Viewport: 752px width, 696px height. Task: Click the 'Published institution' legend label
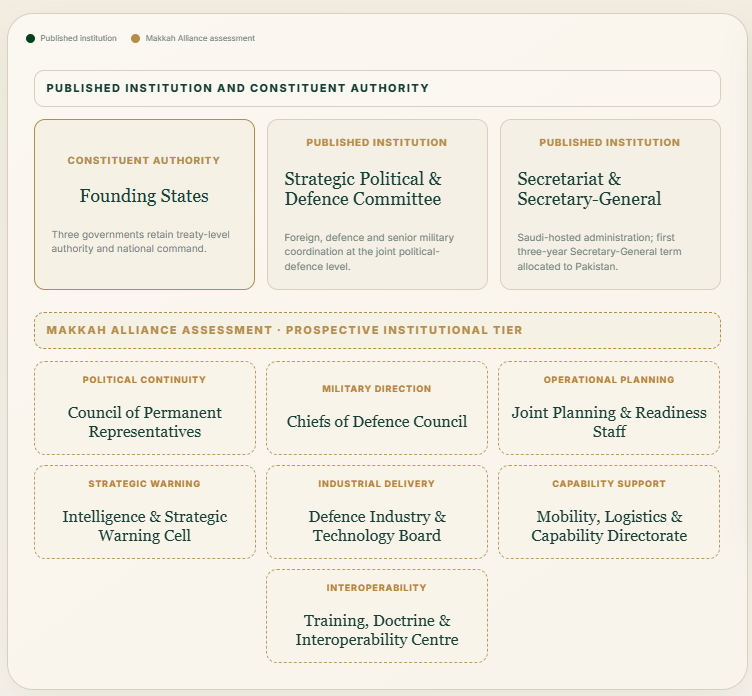tap(78, 38)
